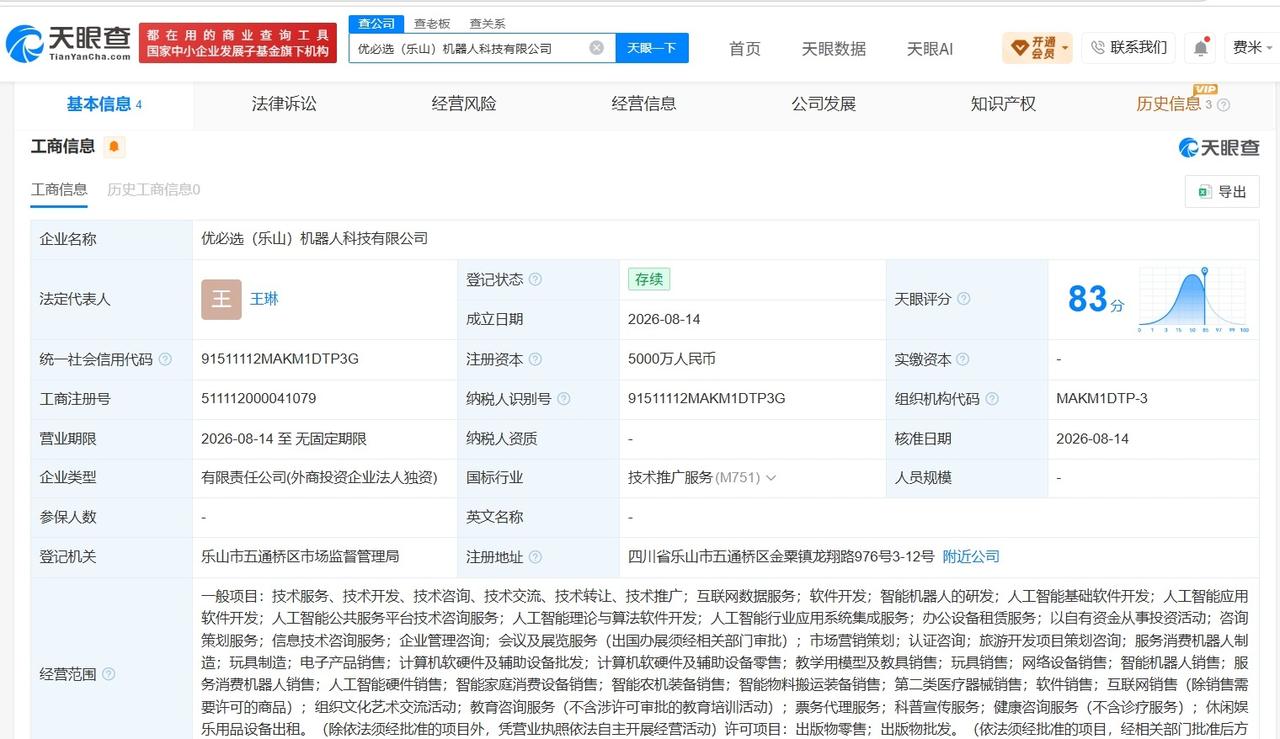The height and width of the screenshot is (739, 1280).
Task: Click the 存续 status tag
Action: (649, 279)
